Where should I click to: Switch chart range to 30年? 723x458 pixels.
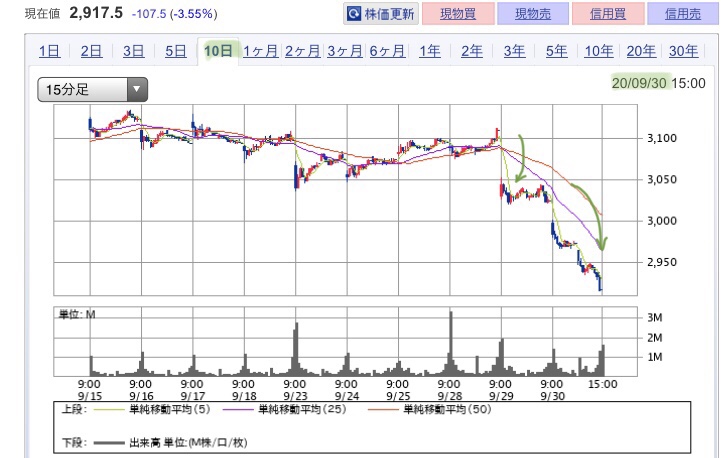(x=683, y=51)
